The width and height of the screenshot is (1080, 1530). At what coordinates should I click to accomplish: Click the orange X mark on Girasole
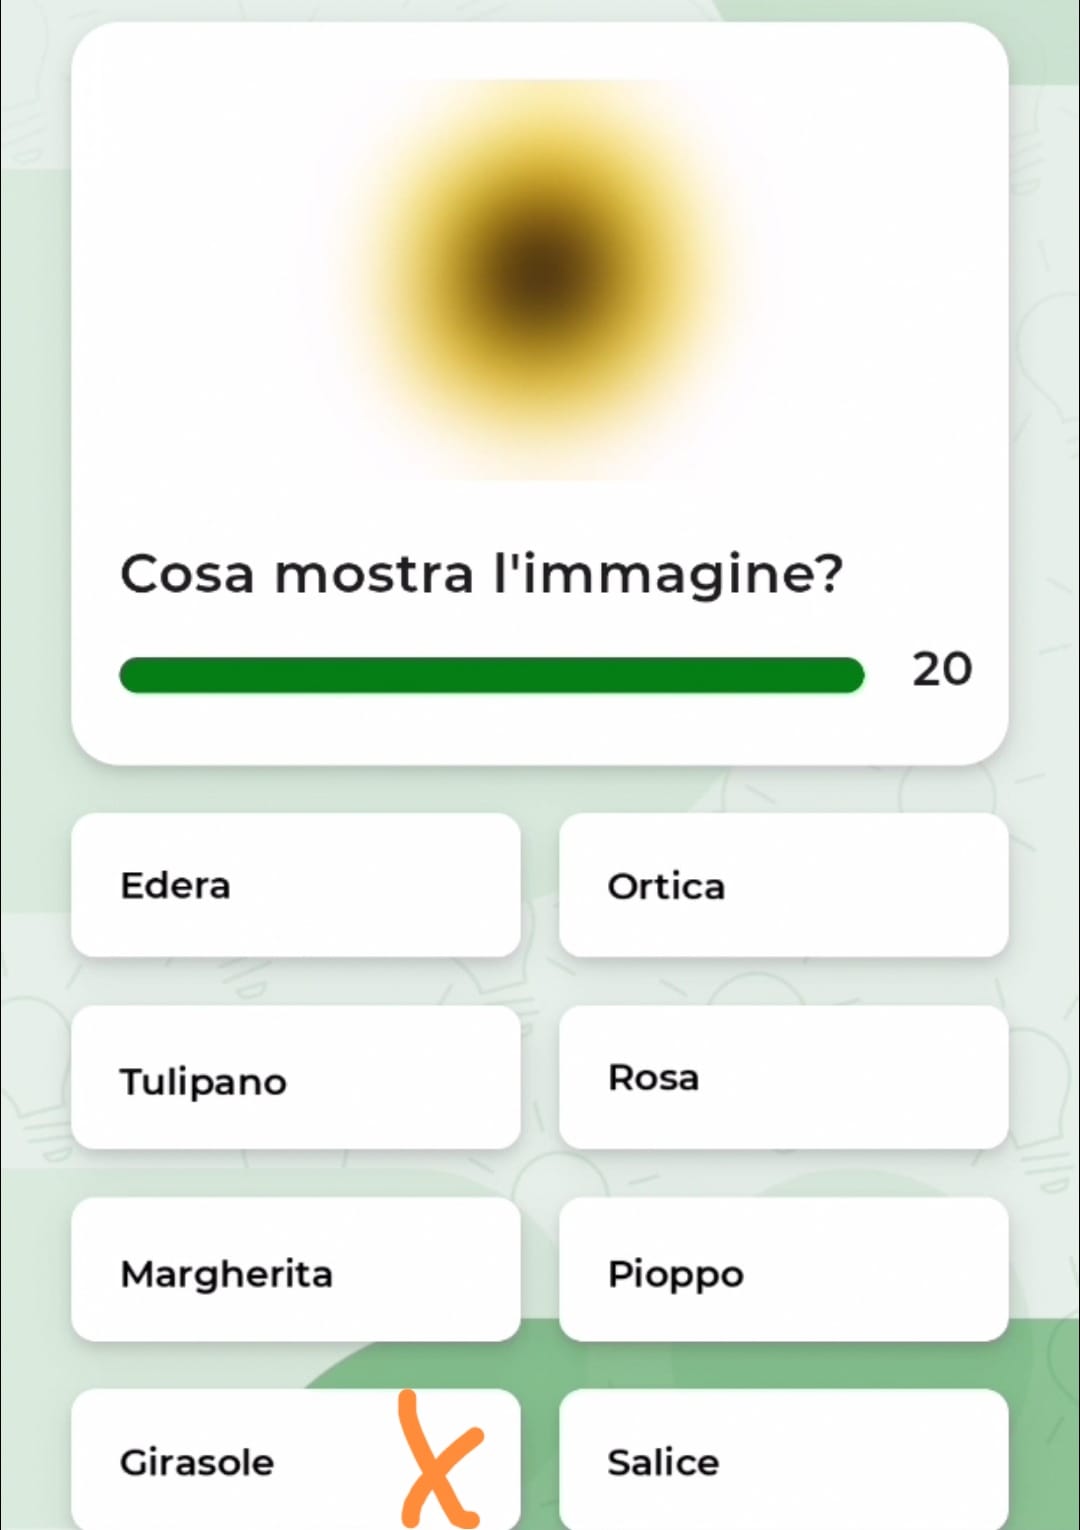(438, 1458)
